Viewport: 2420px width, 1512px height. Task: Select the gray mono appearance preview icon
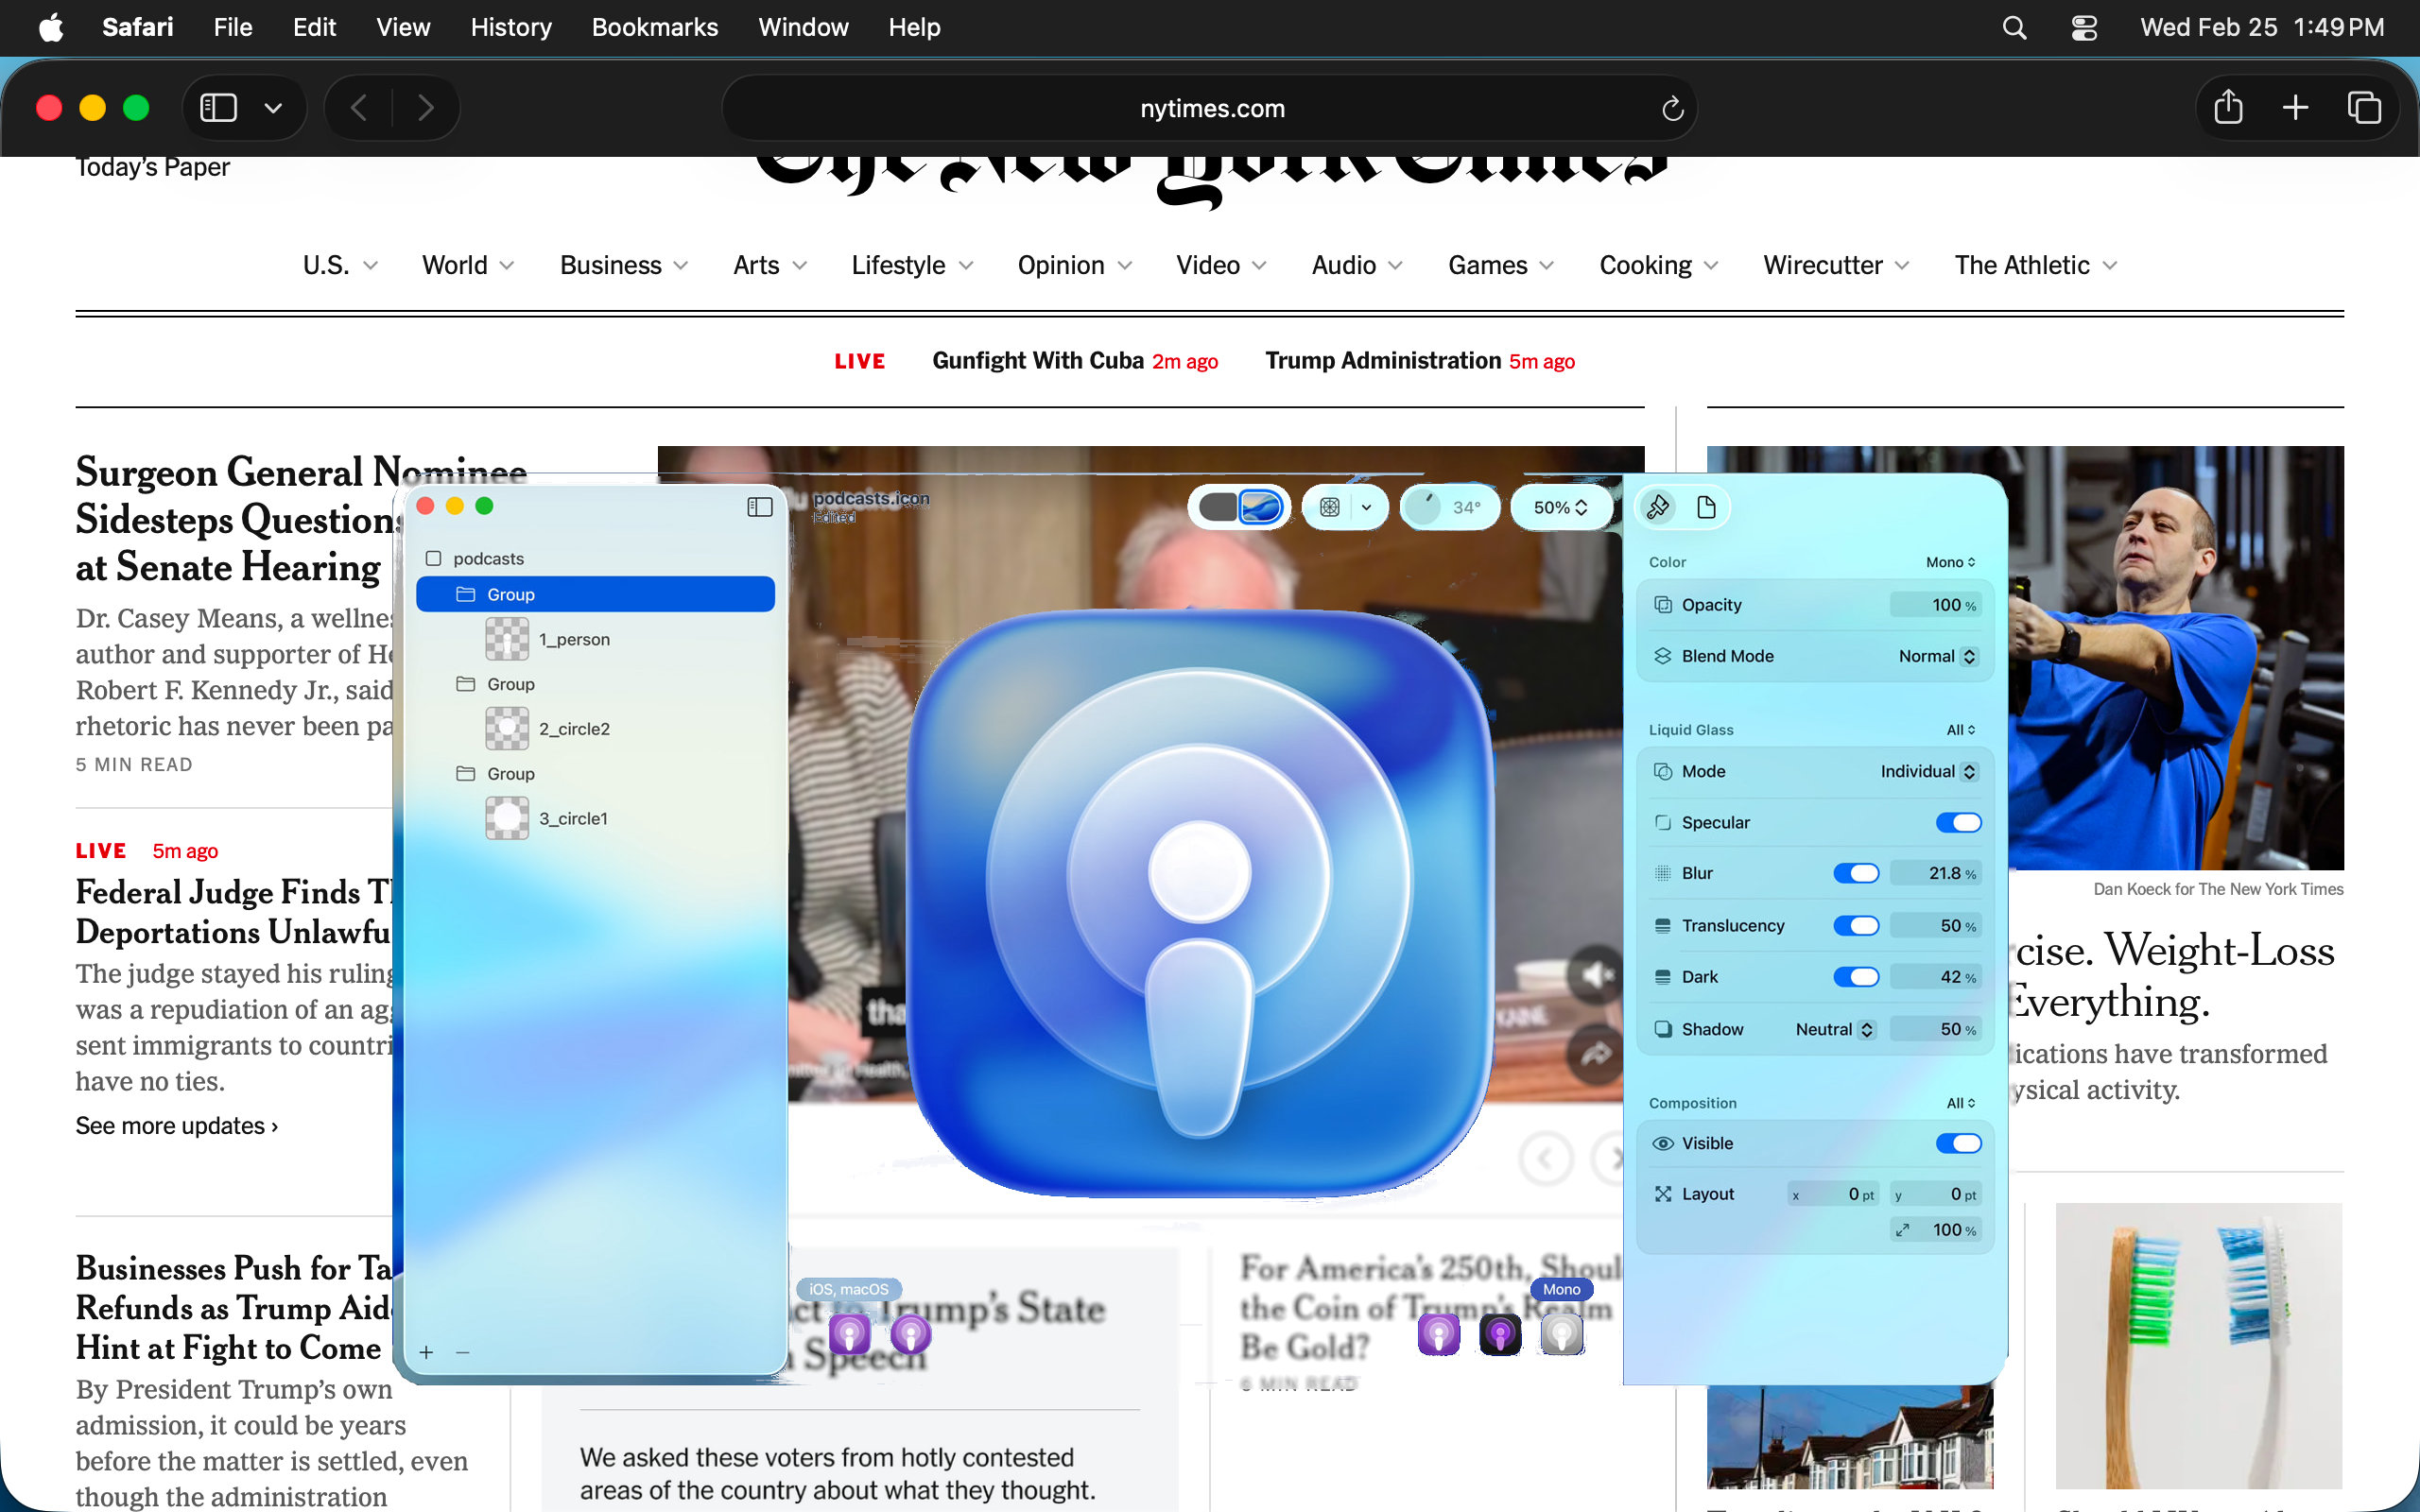[1562, 1334]
